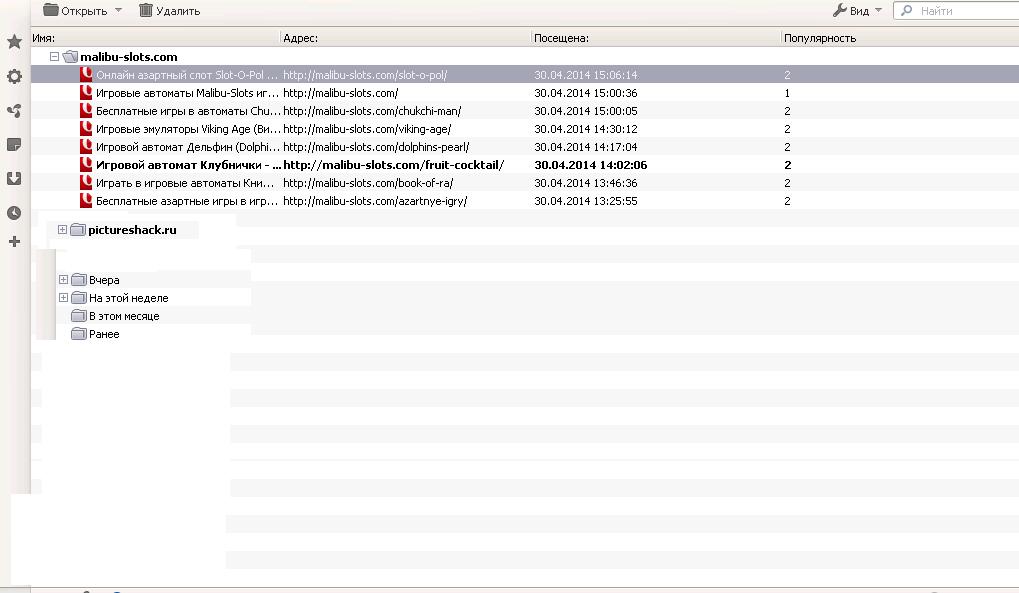Open the history clock icon in sidebar
Screen dimensions: 1019x593
(14, 213)
